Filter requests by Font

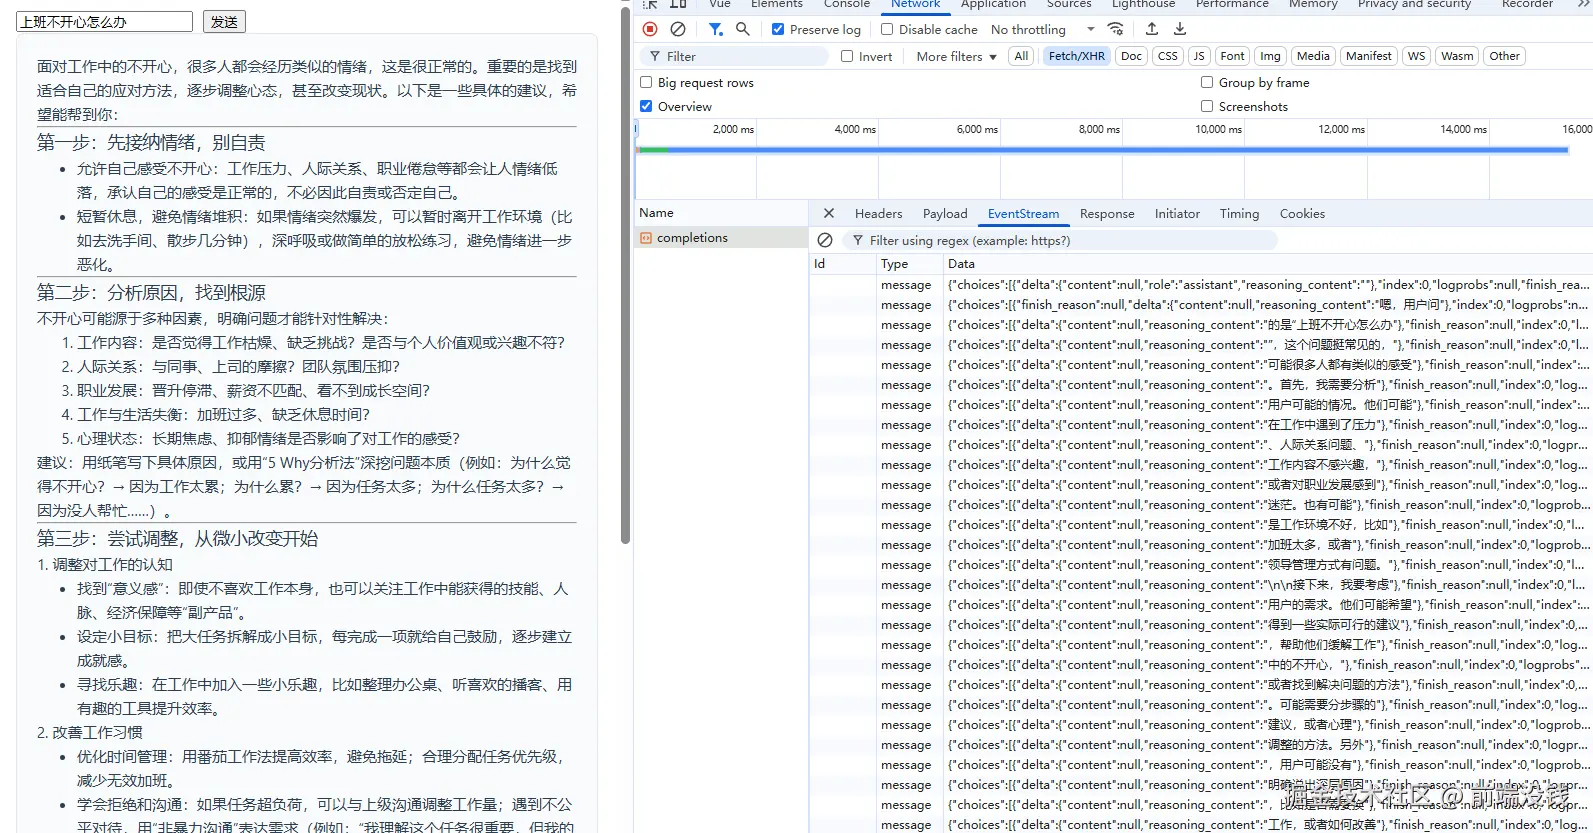click(x=1232, y=56)
